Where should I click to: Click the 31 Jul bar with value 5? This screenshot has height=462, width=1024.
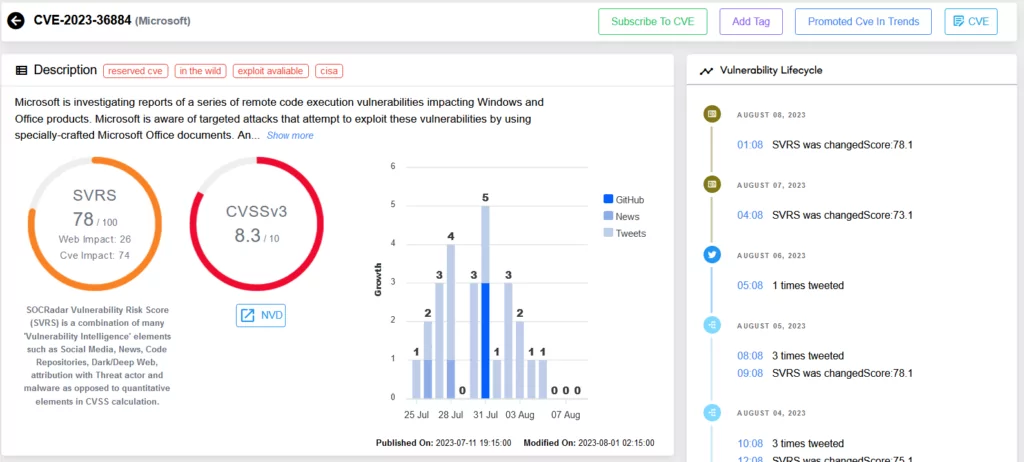pos(485,302)
